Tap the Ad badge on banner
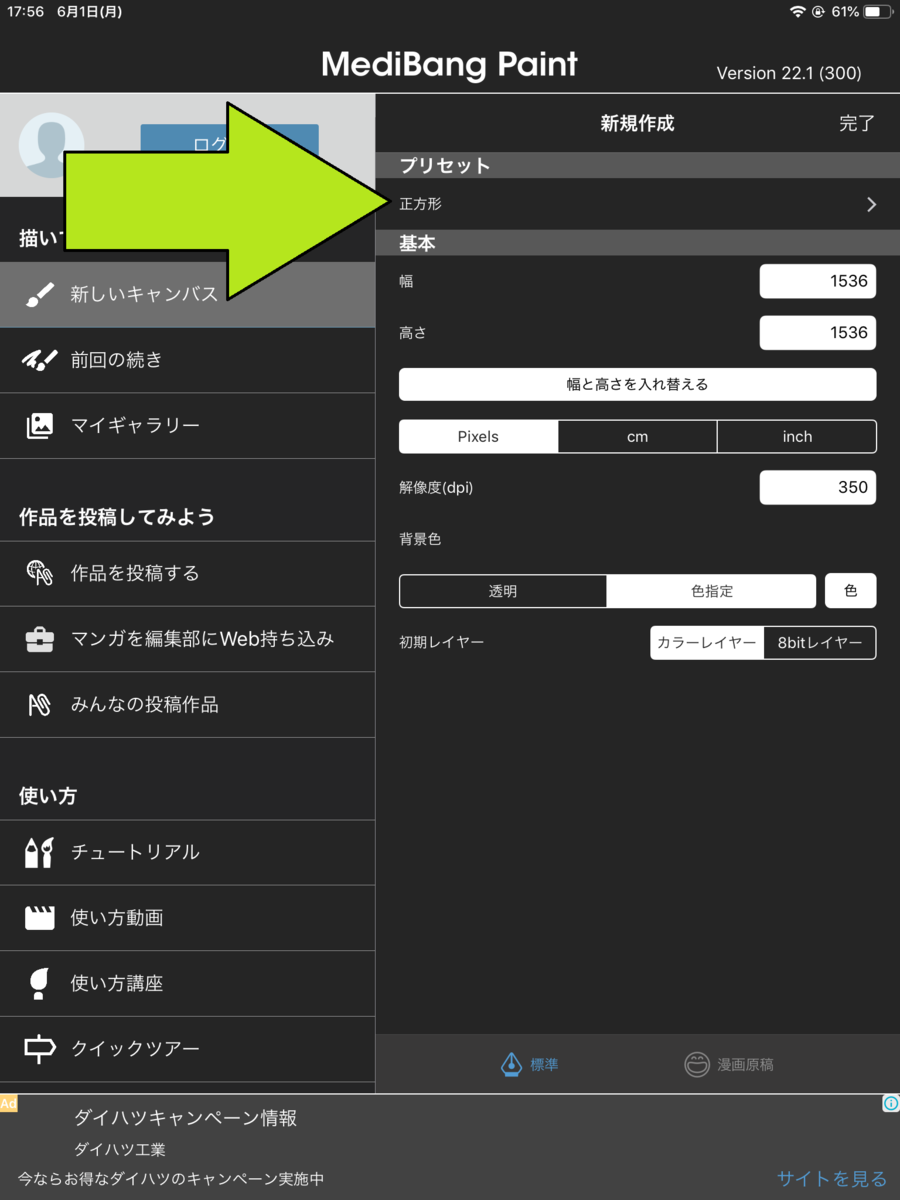Image resolution: width=900 pixels, height=1200 pixels. pyautogui.click(x=8, y=1104)
